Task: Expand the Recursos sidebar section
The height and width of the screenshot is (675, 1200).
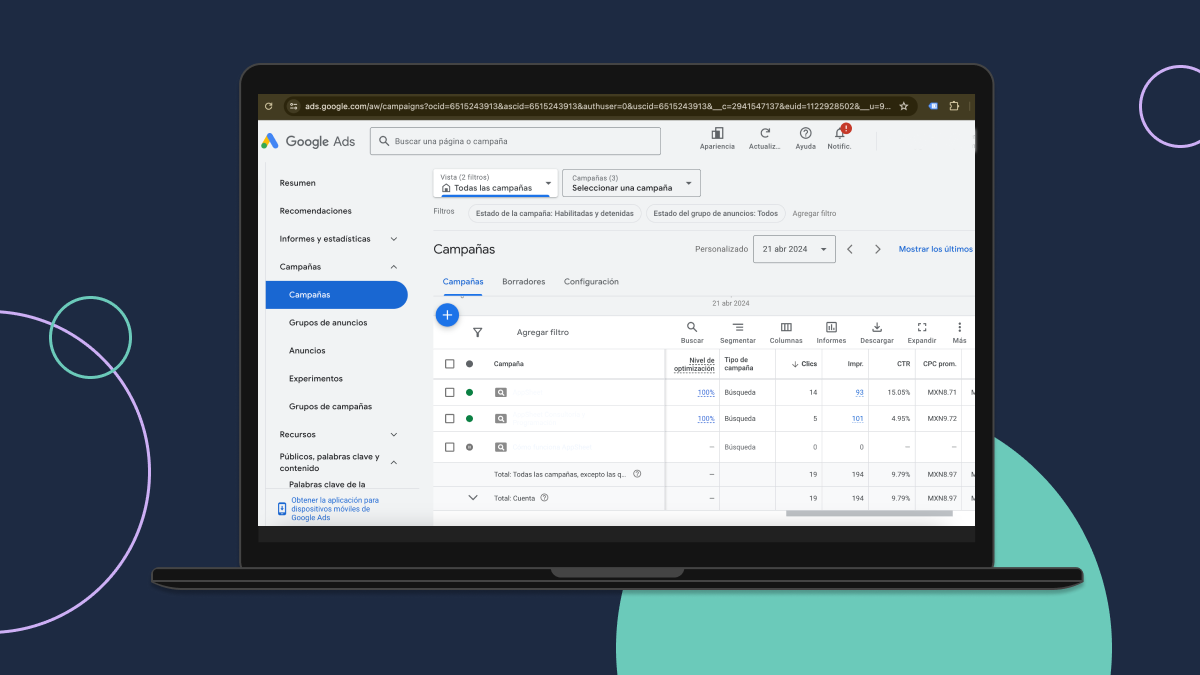Action: [x=393, y=435]
